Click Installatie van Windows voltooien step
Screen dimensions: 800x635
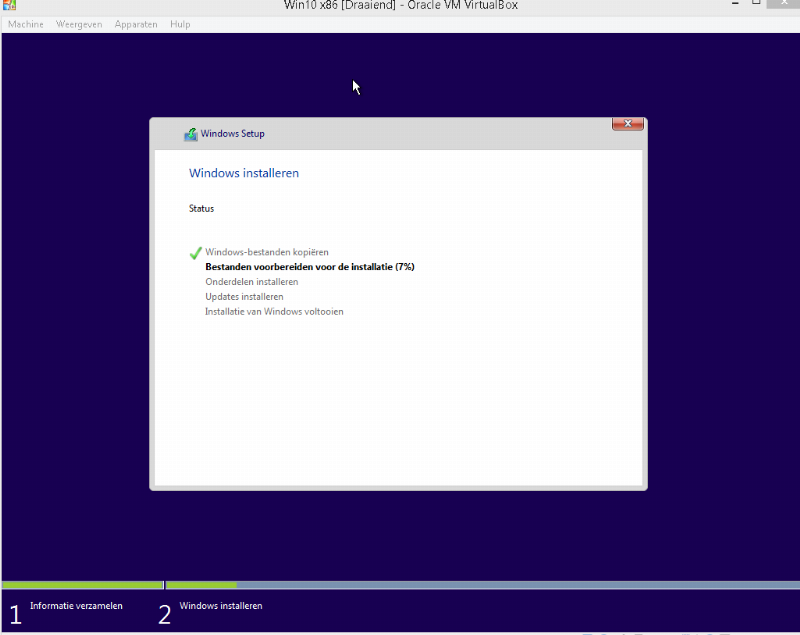(x=274, y=312)
